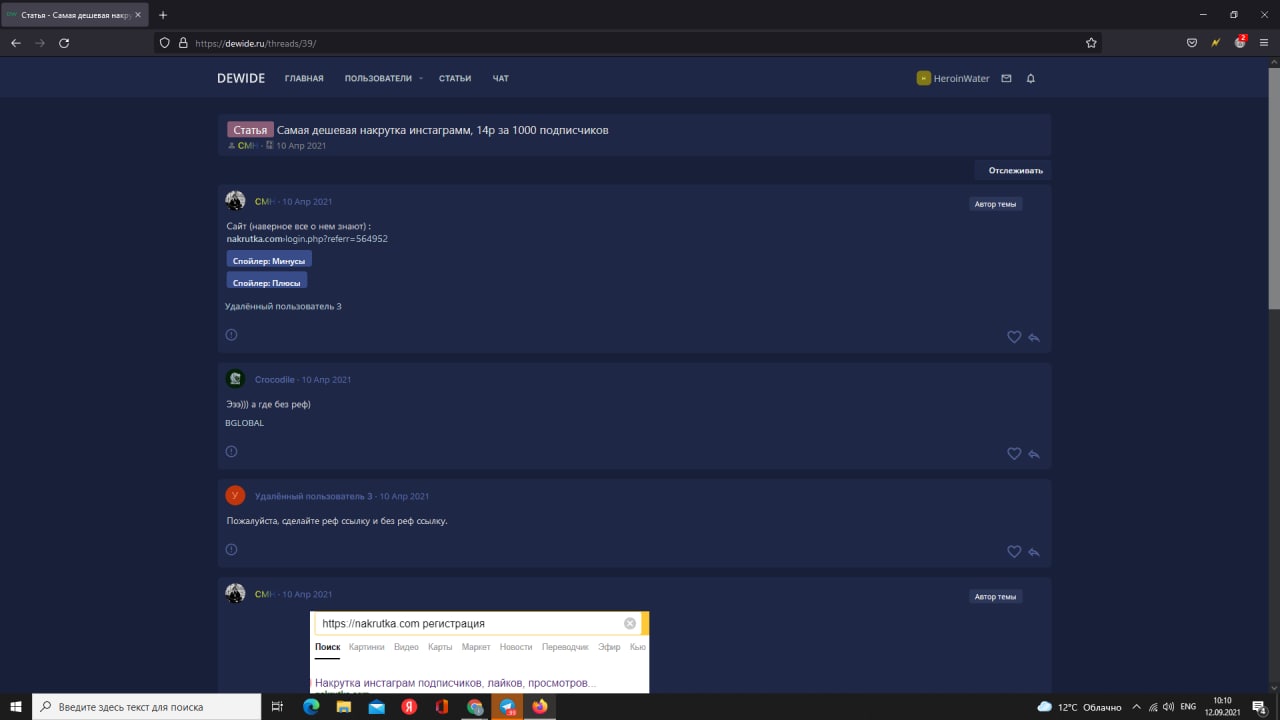Image resolution: width=1280 pixels, height=720 pixels.
Task: Open CMH avatar in first post
Action: click(235, 200)
